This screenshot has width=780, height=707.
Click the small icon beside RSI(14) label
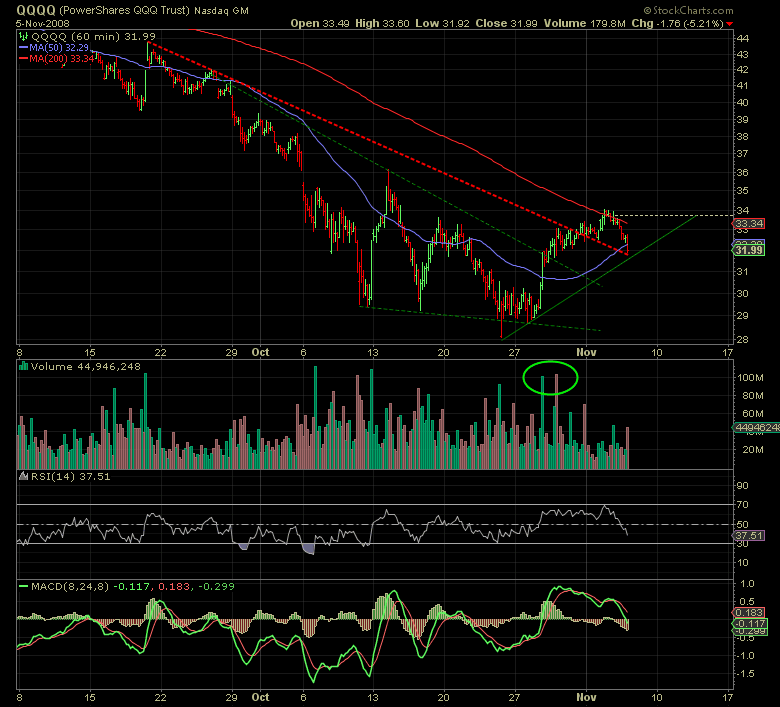tap(23, 477)
